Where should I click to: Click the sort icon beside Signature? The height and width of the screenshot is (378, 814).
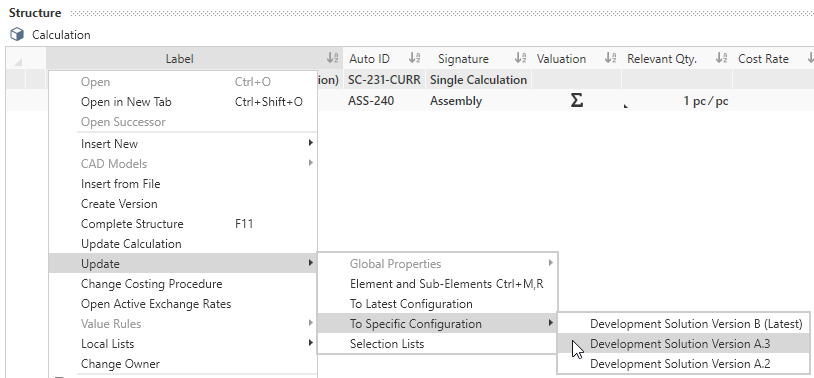coord(521,58)
